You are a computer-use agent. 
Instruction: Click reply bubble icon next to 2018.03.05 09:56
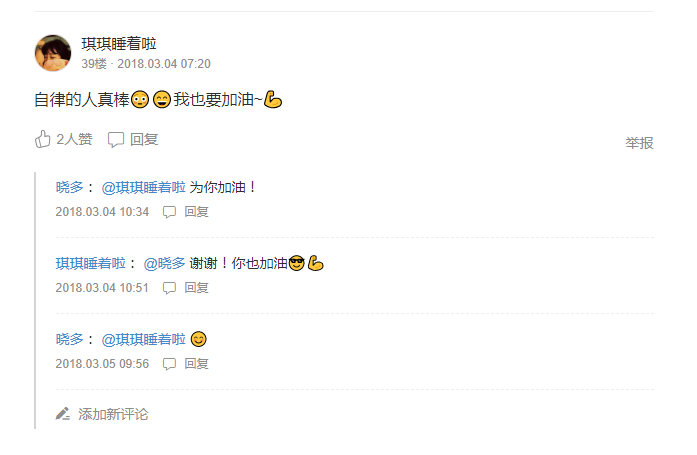pyautogui.click(x=169, y=364)
